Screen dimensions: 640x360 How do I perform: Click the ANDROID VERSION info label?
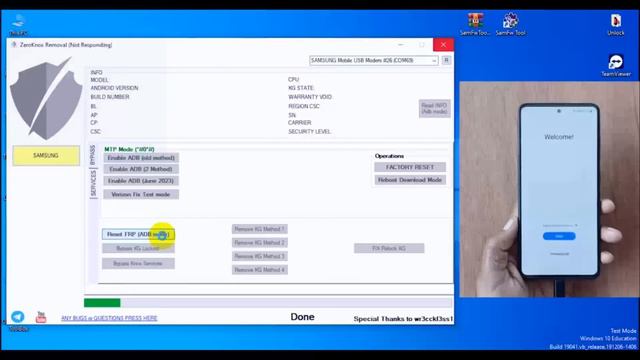[114, 88]
